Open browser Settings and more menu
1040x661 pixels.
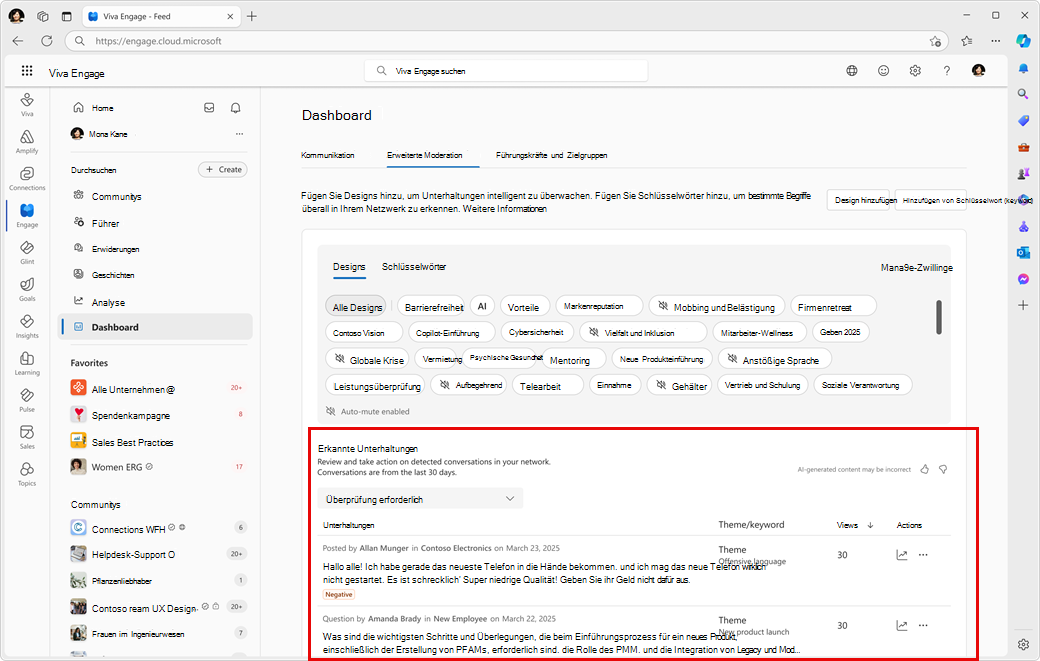[996, 41]
